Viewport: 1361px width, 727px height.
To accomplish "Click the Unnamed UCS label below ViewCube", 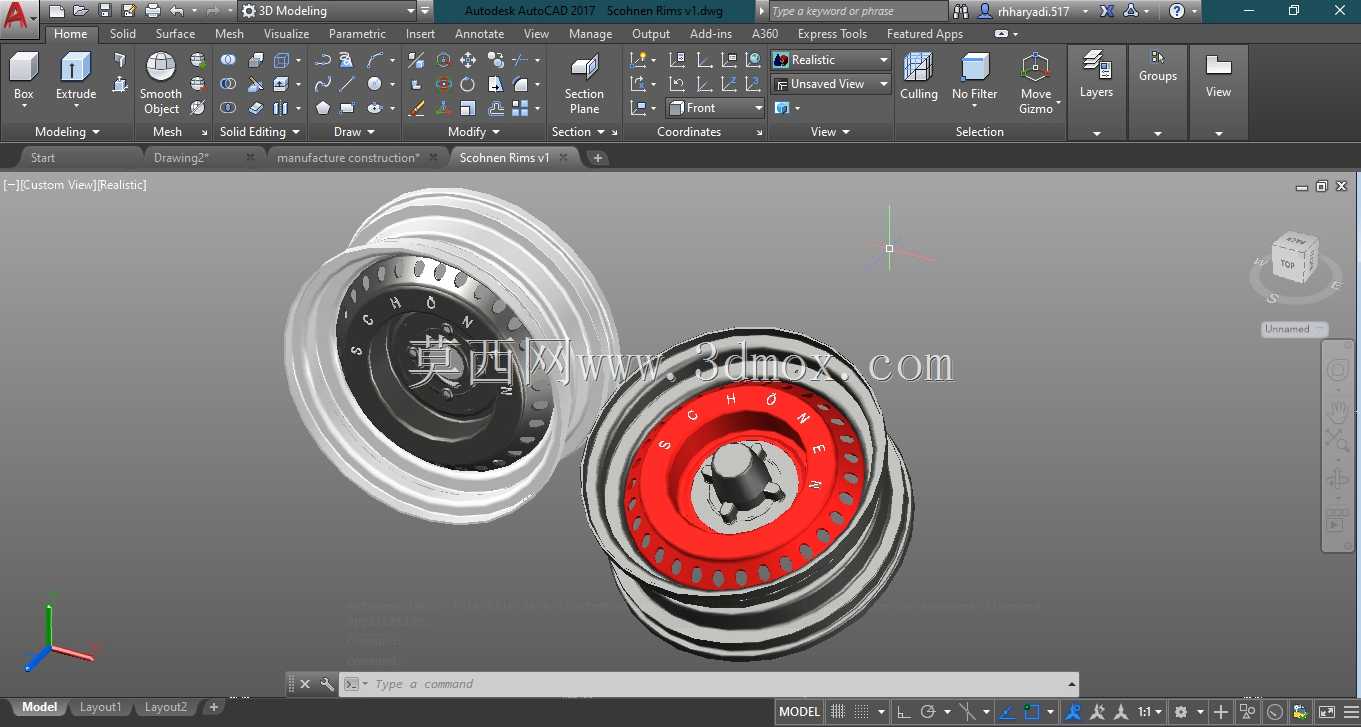I will [x=1293, y=329].
